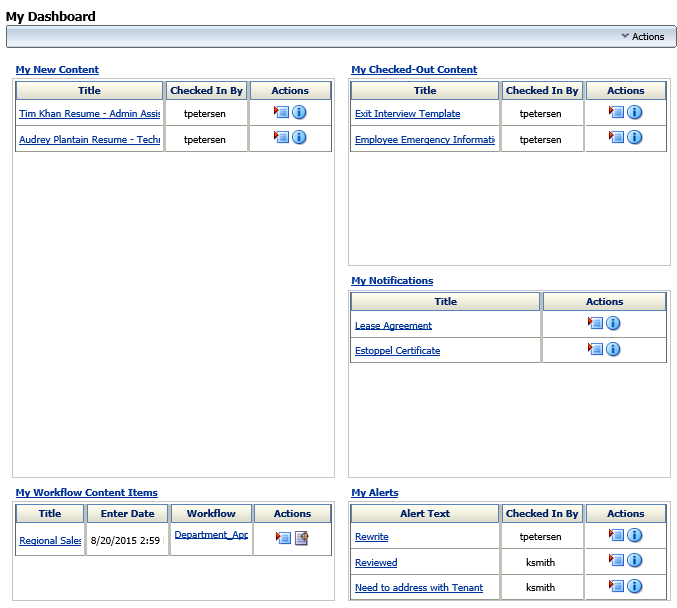Screen dimensions: 677x608
Task: Open actions menu icon for Estoppel Certificate
Action: 595,349
